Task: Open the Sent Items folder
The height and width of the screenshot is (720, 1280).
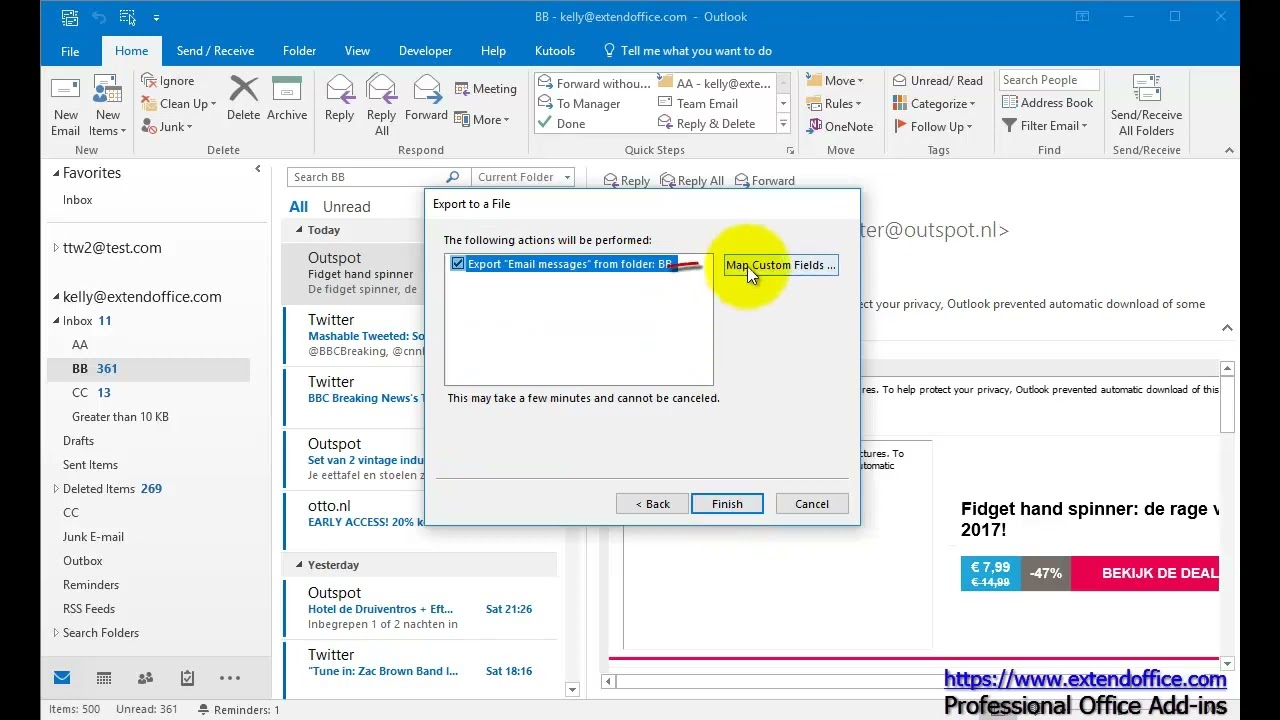Action: pos(90,465)
